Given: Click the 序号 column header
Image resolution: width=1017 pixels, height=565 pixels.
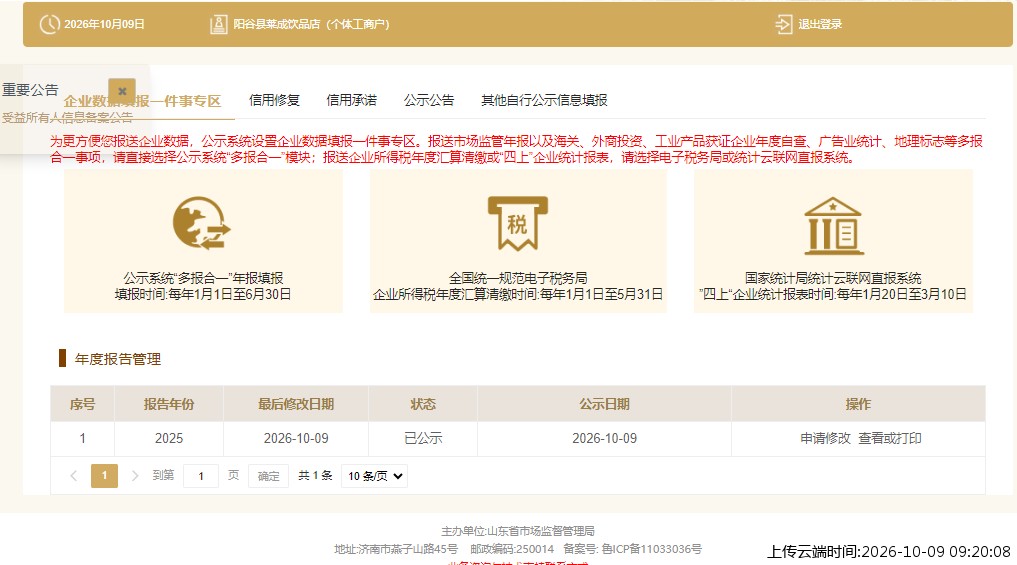Looking at the screenshot, I should coord(82,404).
